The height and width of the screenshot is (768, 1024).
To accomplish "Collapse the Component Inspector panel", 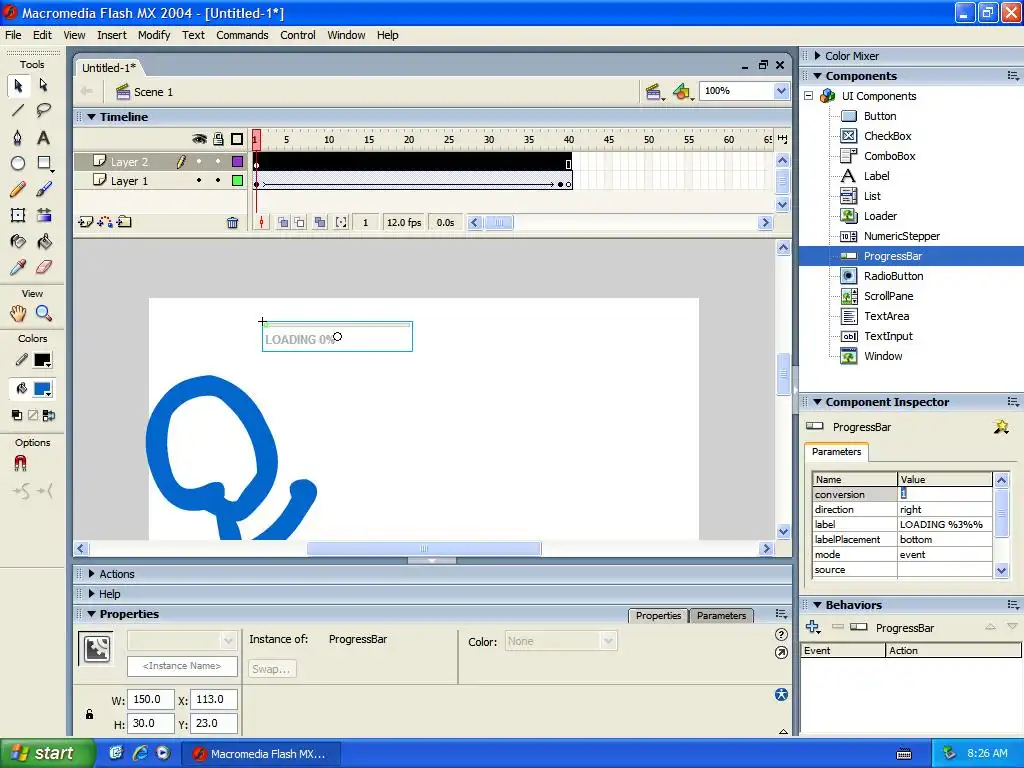I will pos(817,402).
